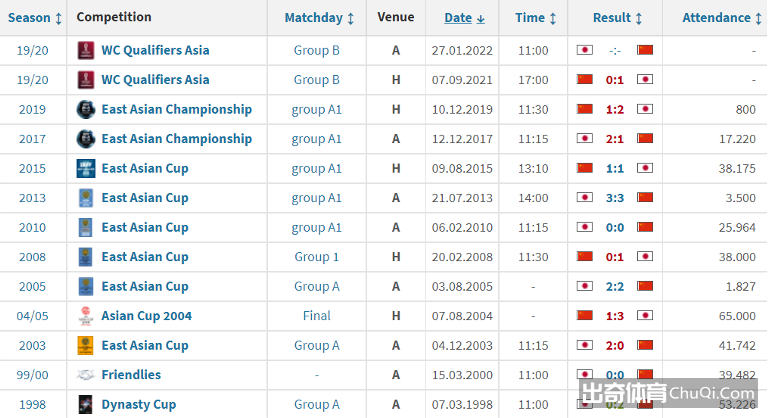
Task: Open the 3:3 match result from 2013
Action: click(x=615, y=198)
